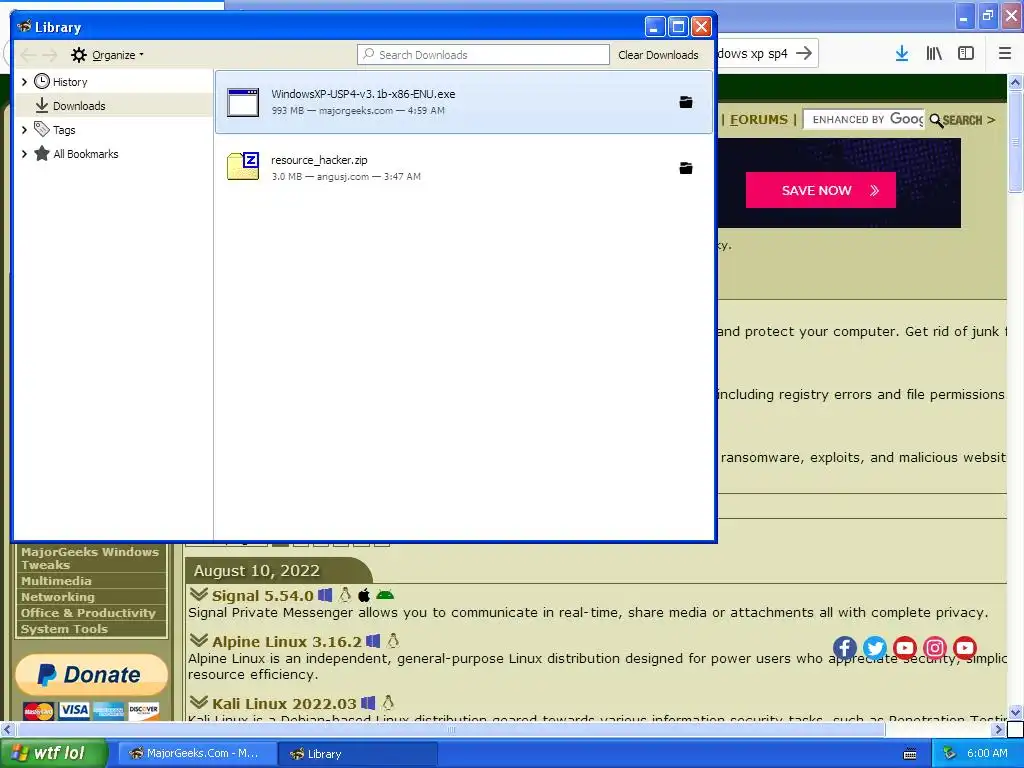The width and height of the screenshot is (1024, 768).
Task: Click Android icon next to Signal
Action: [x=385, y=595]
